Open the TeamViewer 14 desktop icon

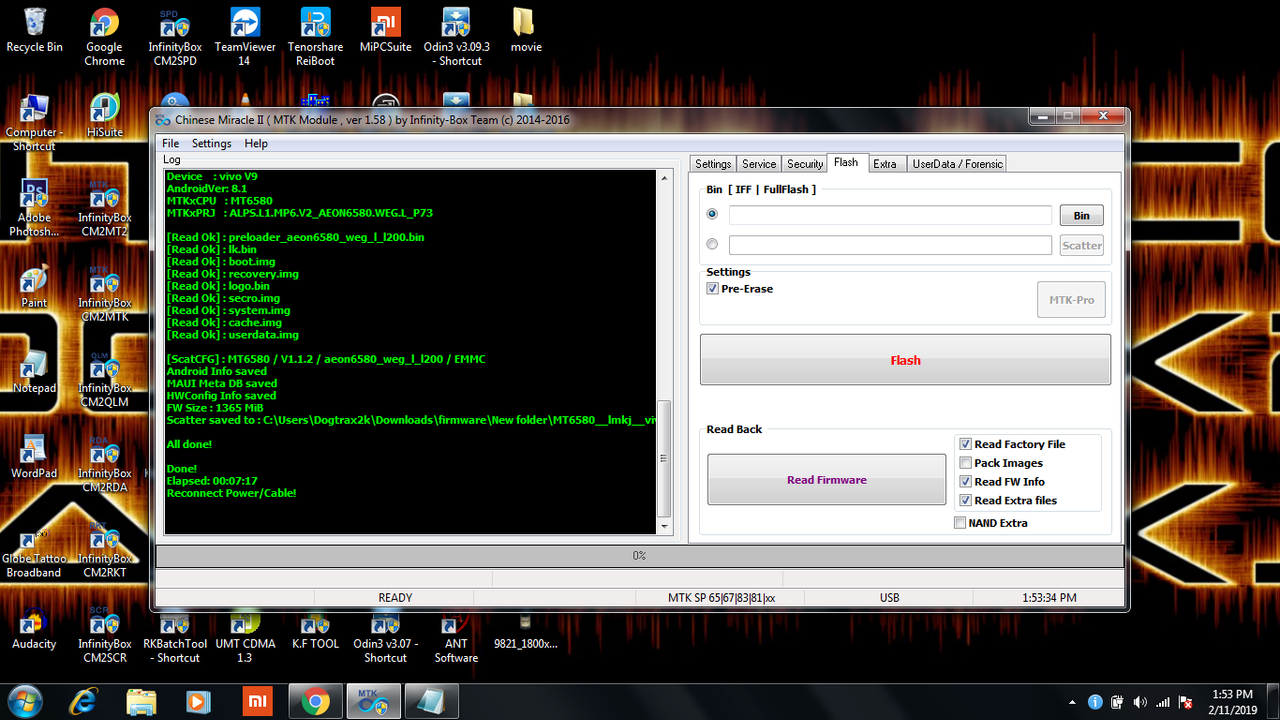pyautogui.click(x=245, y=38)
